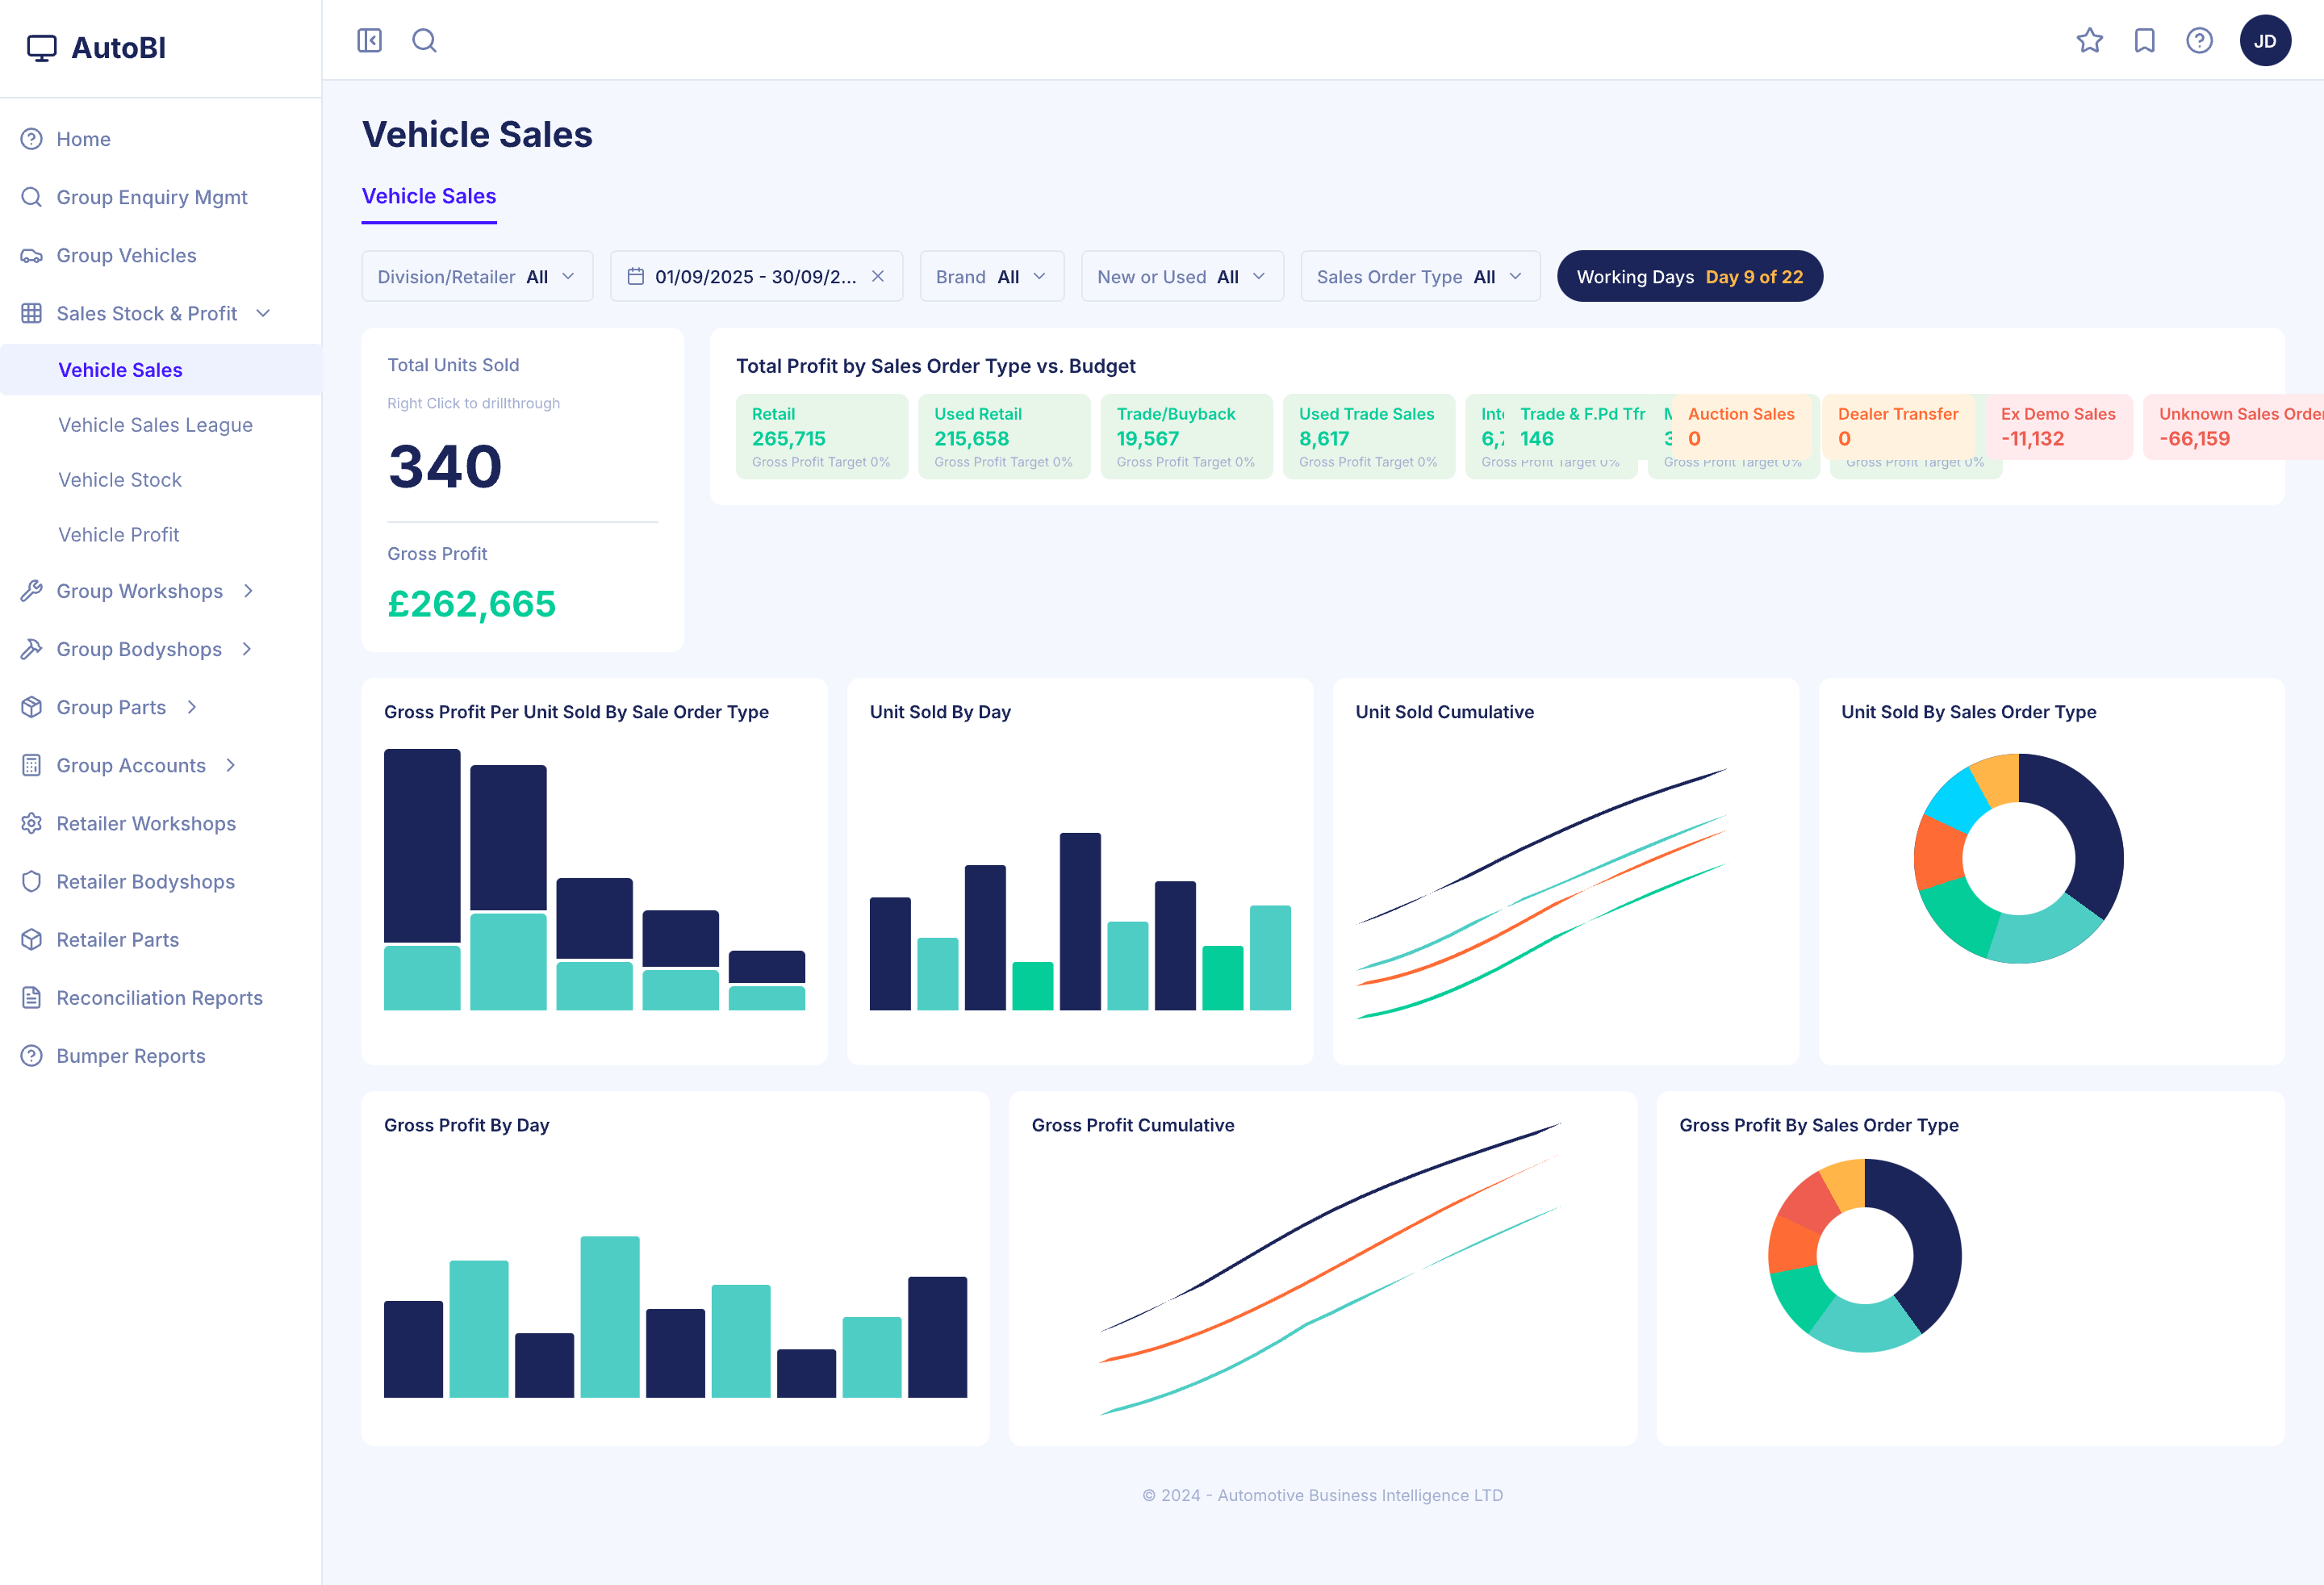The height and width of the screenshot is (1585, 2324).
Task: Click the Working Days button
Action: point(1689,276)
